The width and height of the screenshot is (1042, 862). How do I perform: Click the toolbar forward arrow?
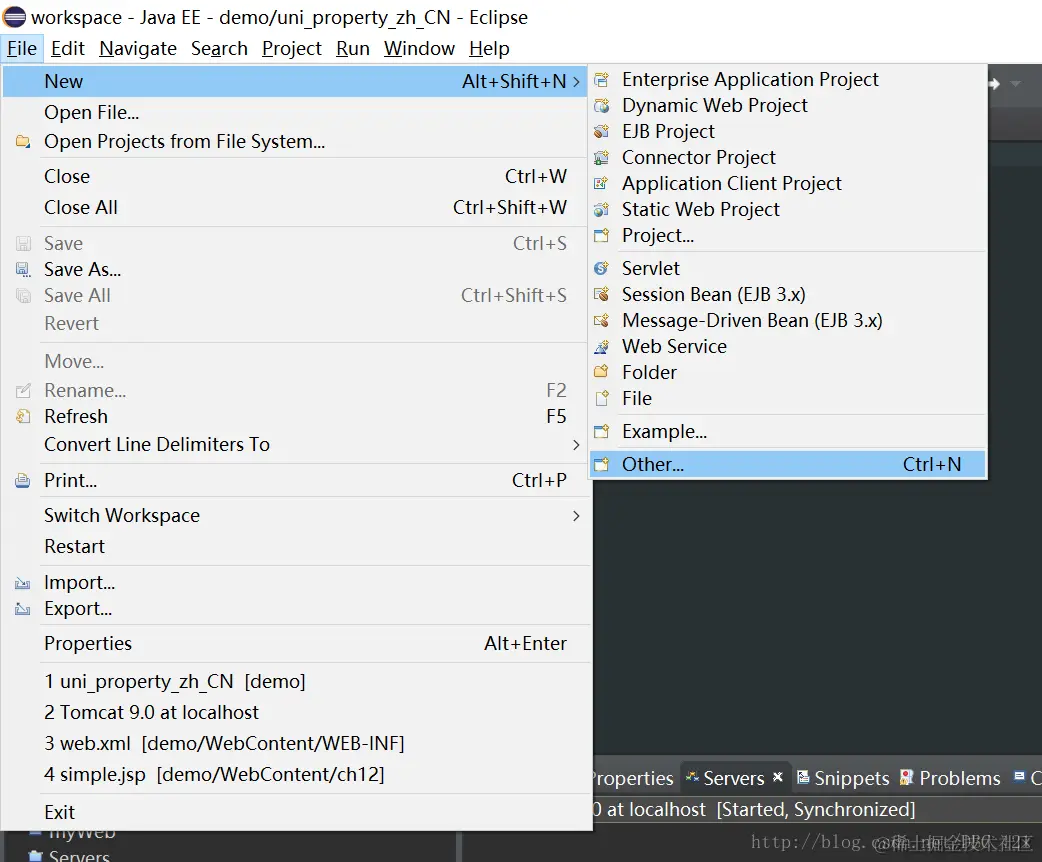point(995,84)
